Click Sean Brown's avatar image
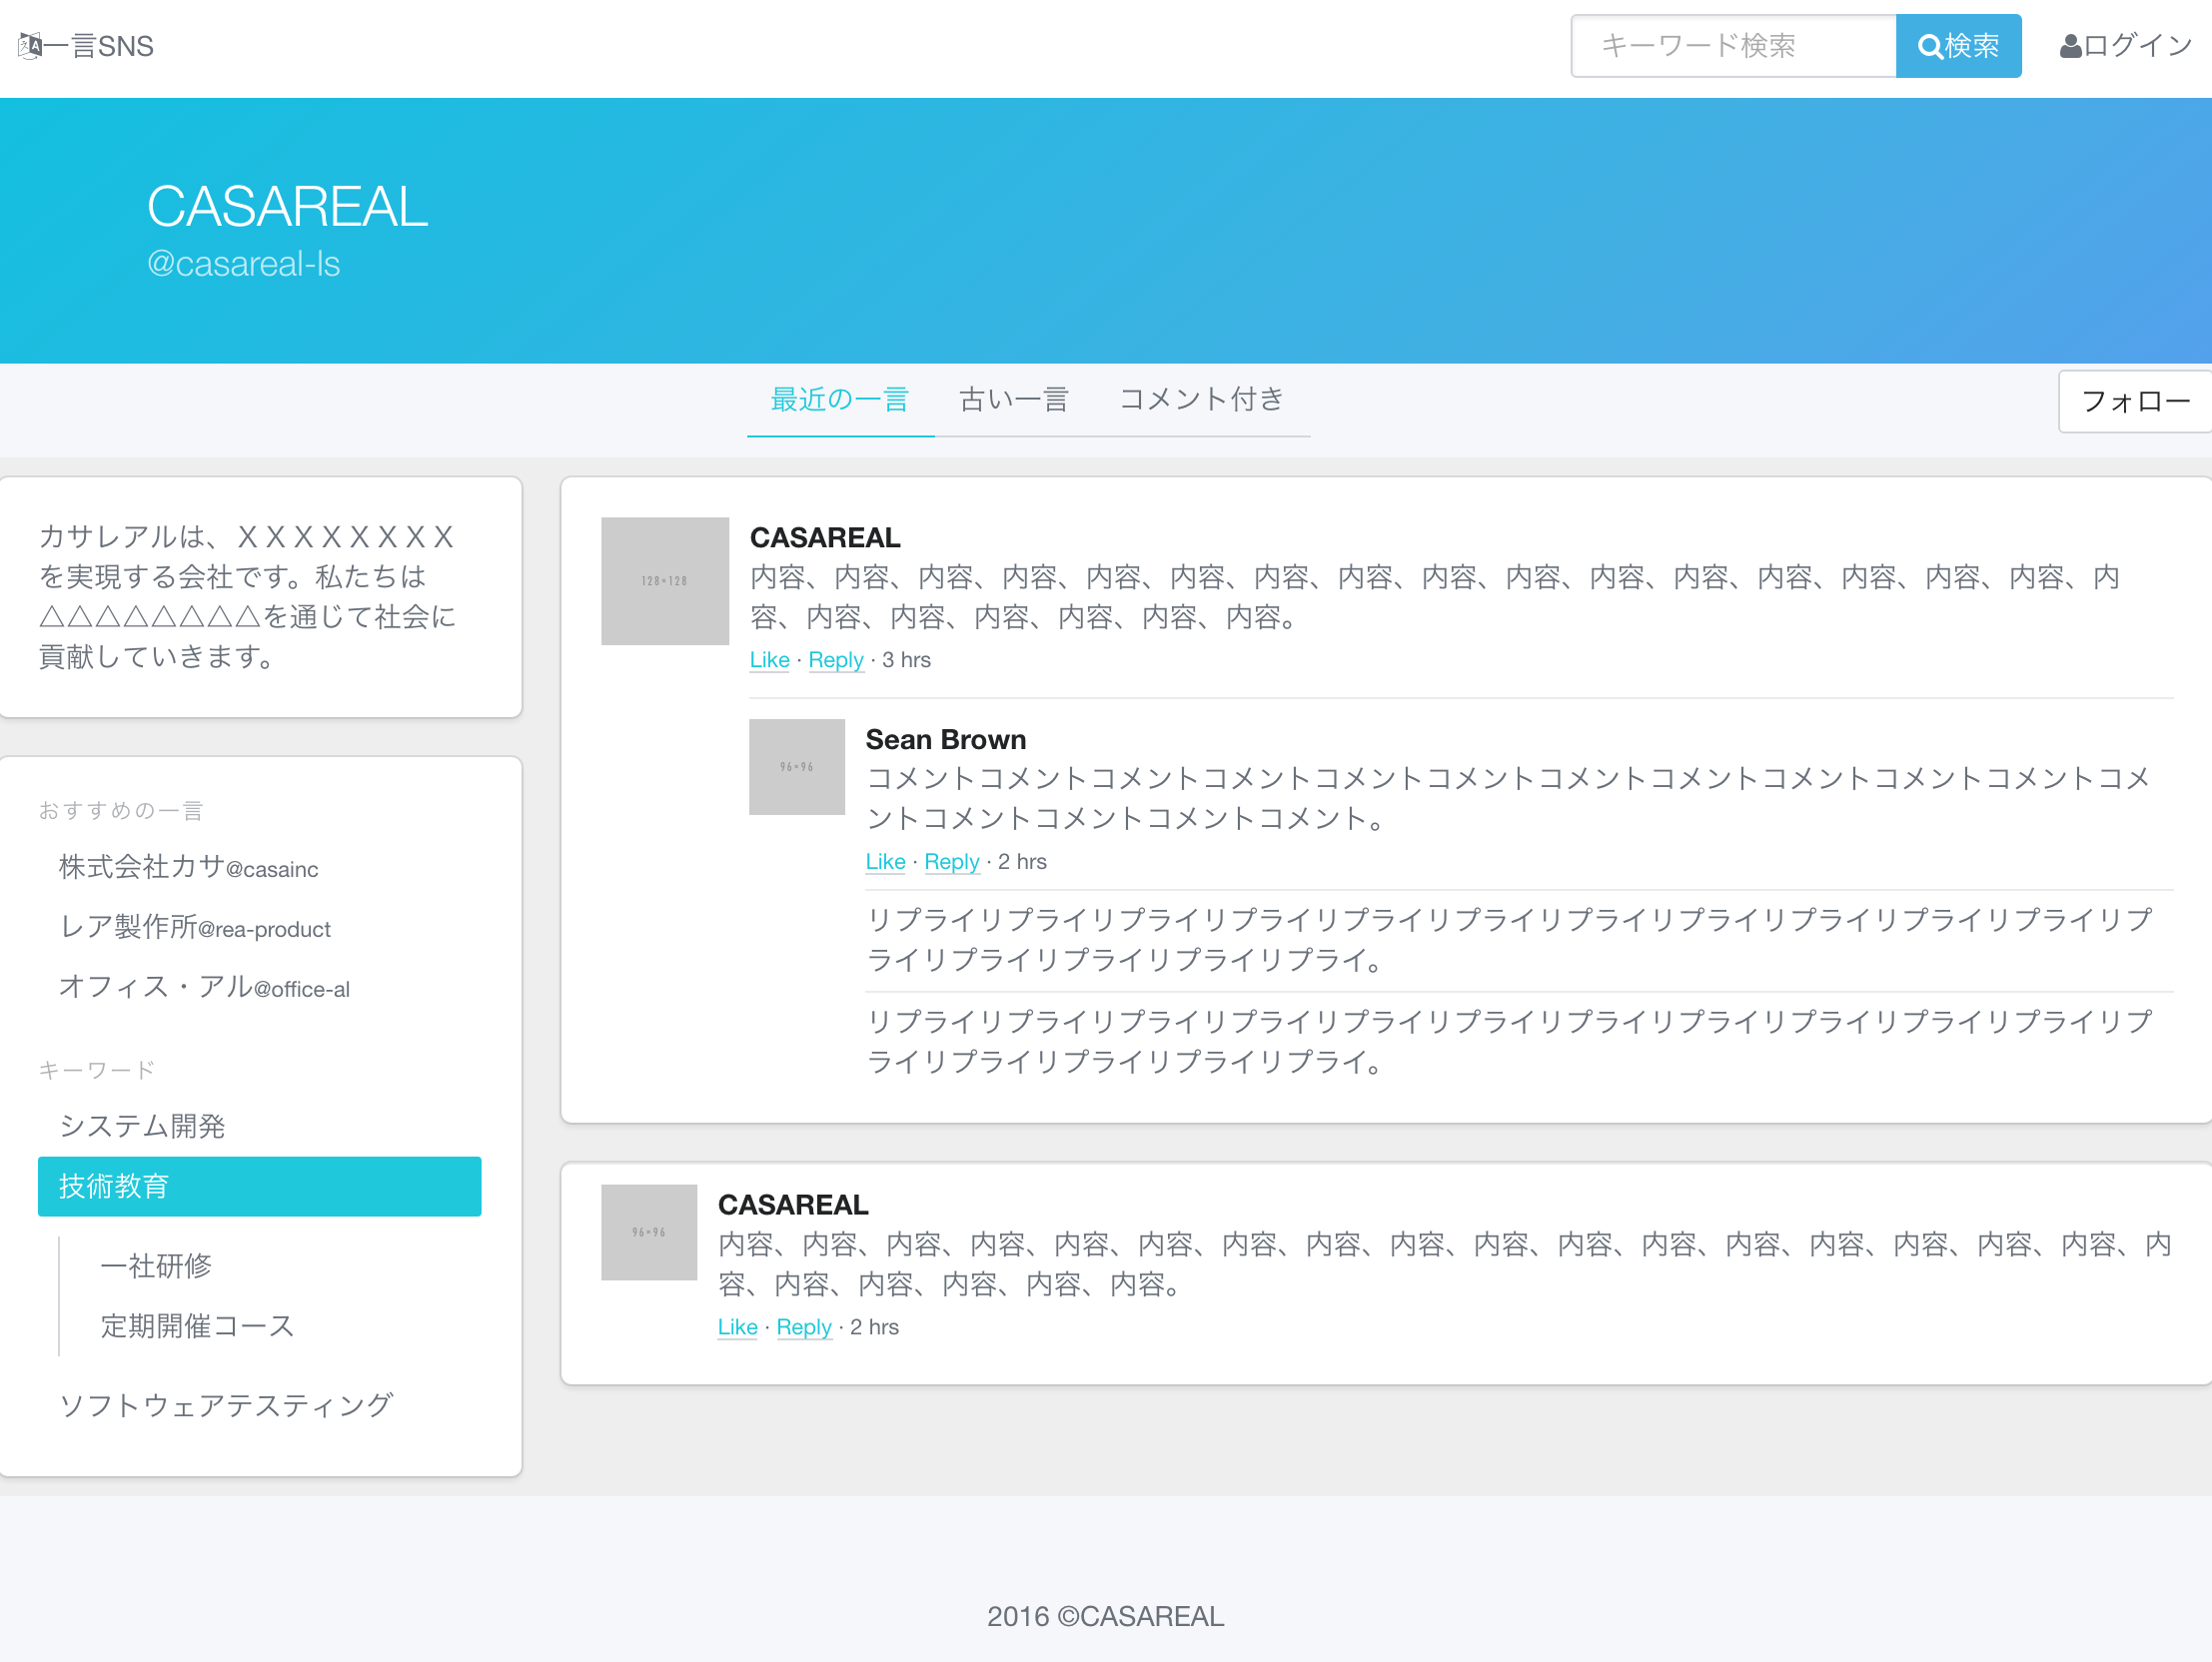The height and width of the screenshot is (1662, 2212). tap(796, 767)
